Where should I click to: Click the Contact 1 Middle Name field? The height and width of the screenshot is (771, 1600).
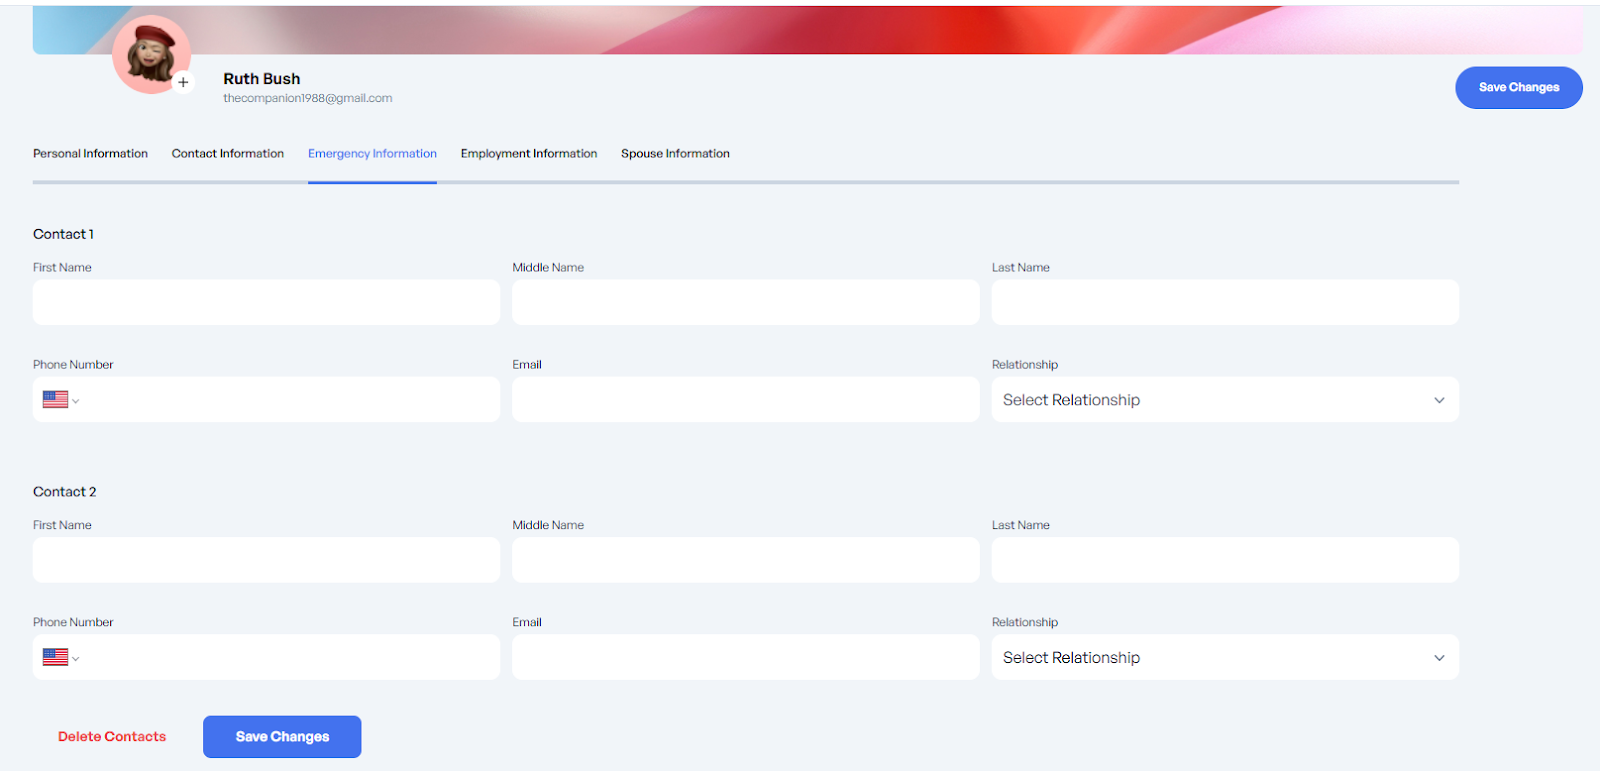click(745, 302)
